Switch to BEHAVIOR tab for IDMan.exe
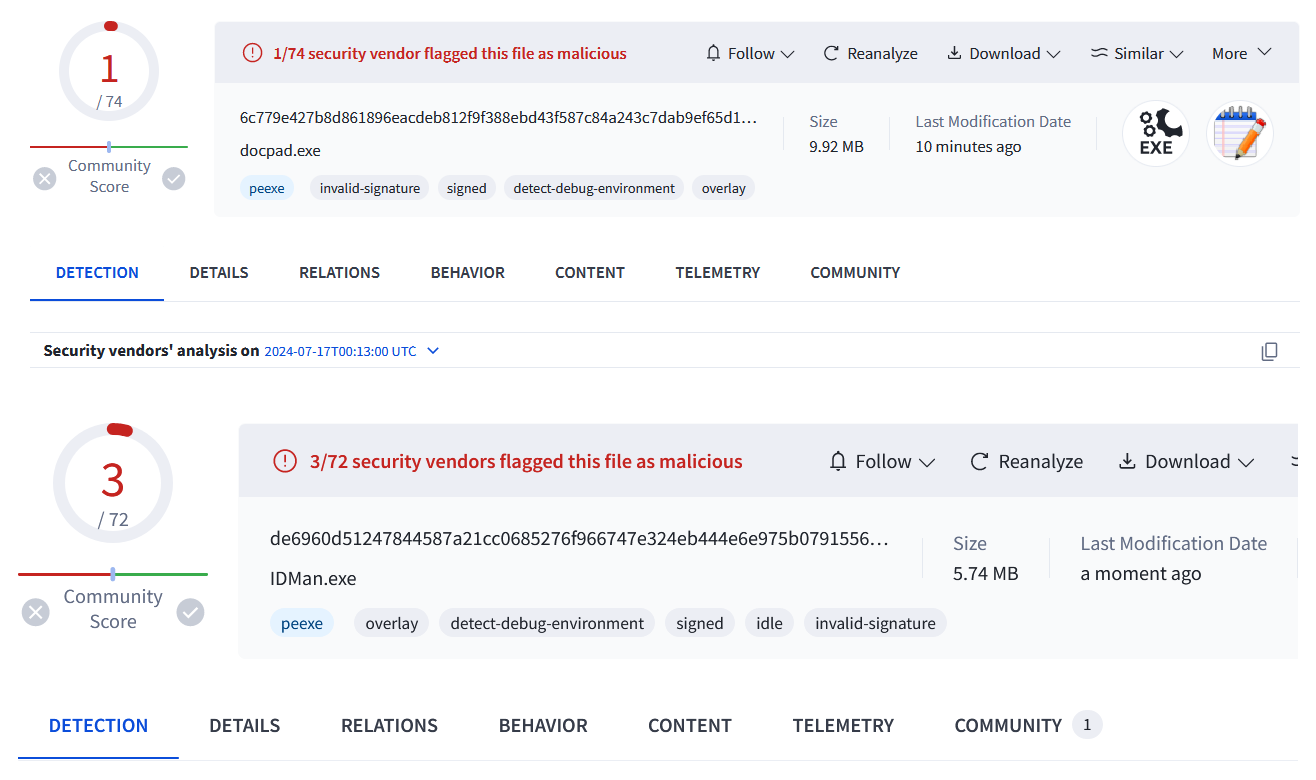Viewport: 1316px width, 780px height. [543, 726]
